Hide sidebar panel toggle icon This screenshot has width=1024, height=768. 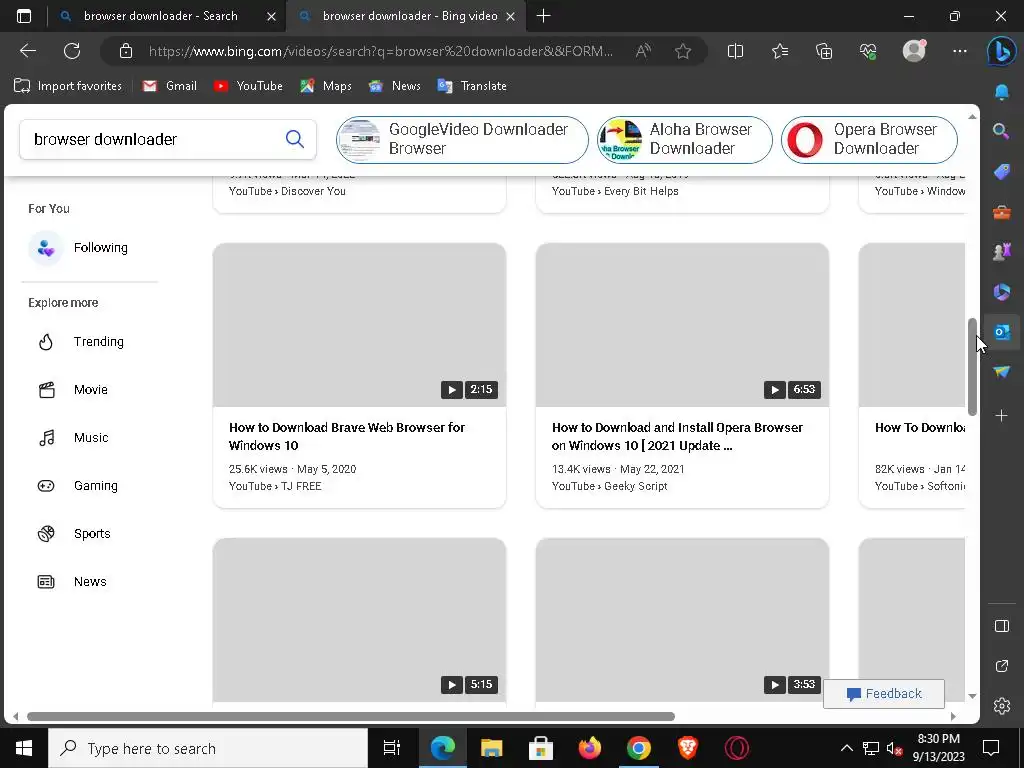point(1002,626)
